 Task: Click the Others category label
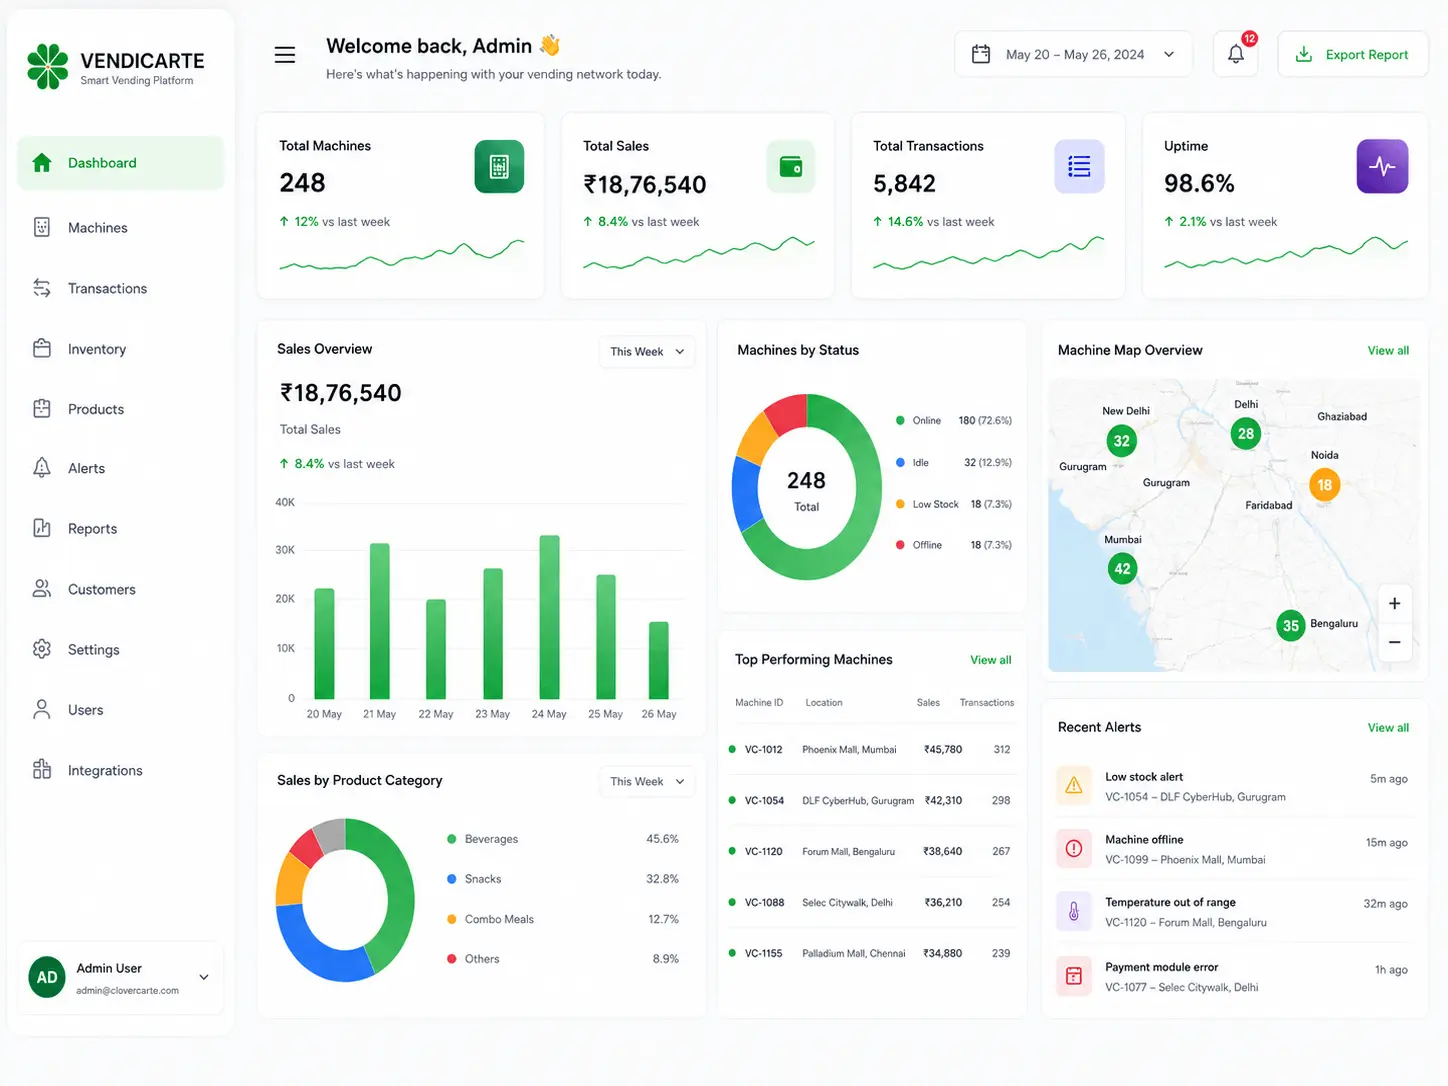482,959
